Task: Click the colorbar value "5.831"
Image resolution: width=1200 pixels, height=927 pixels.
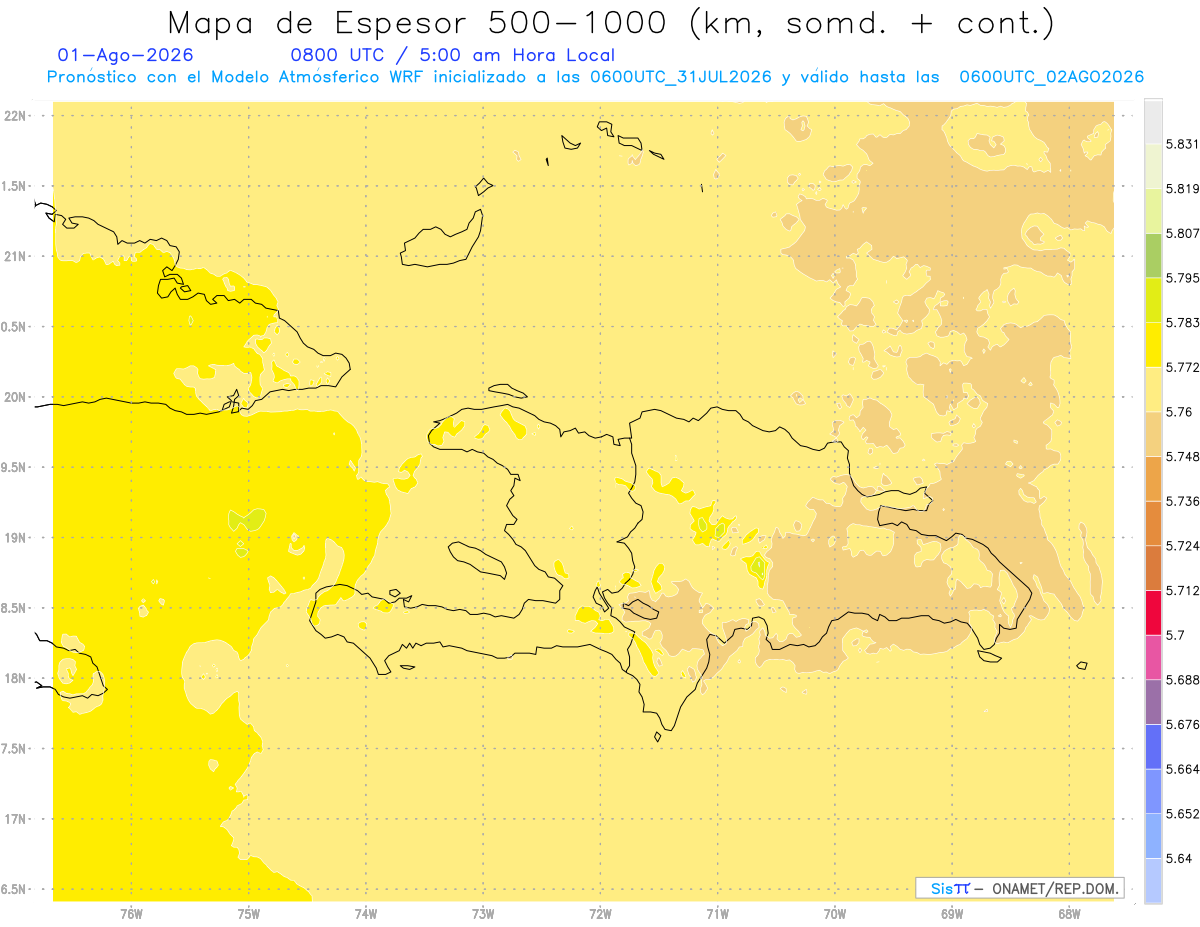Action: click(x=1183, y=144)
